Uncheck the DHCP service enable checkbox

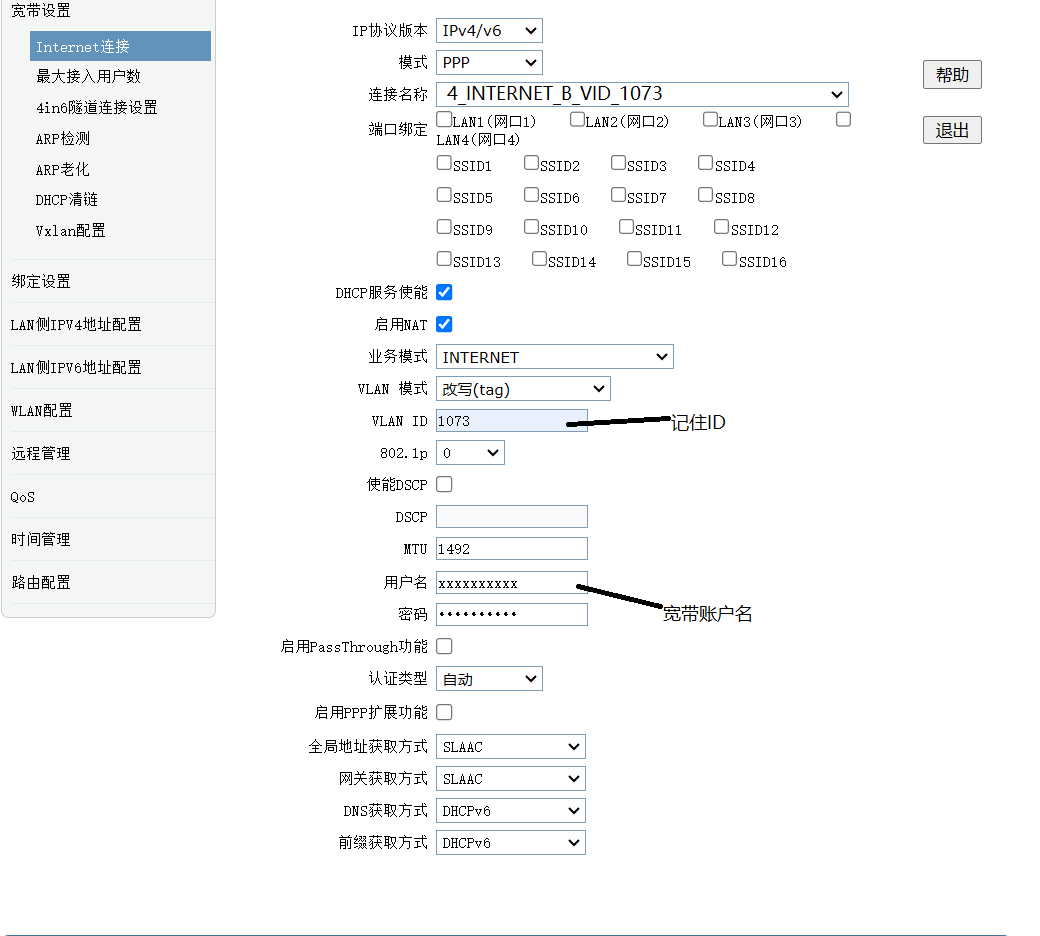(444, 292)
